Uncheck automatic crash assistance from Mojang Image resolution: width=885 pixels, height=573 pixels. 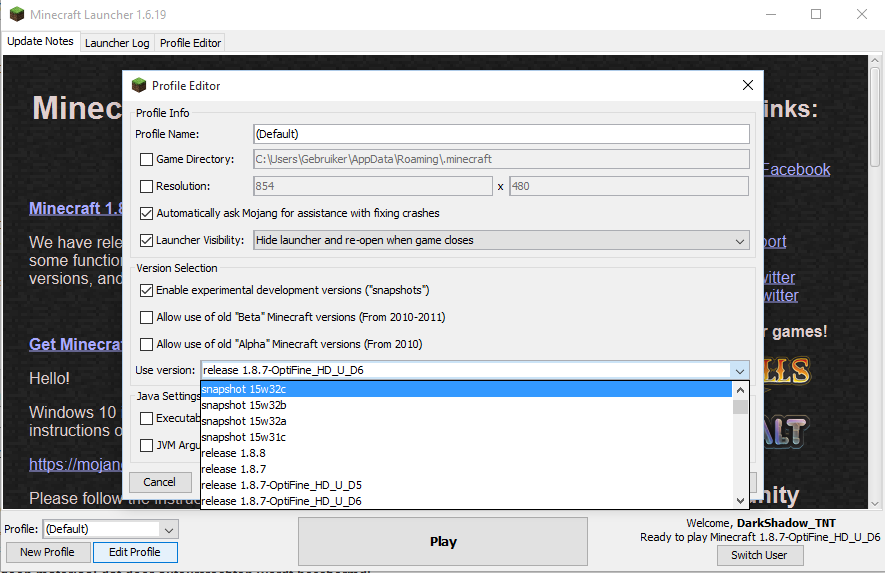(146, 213)
